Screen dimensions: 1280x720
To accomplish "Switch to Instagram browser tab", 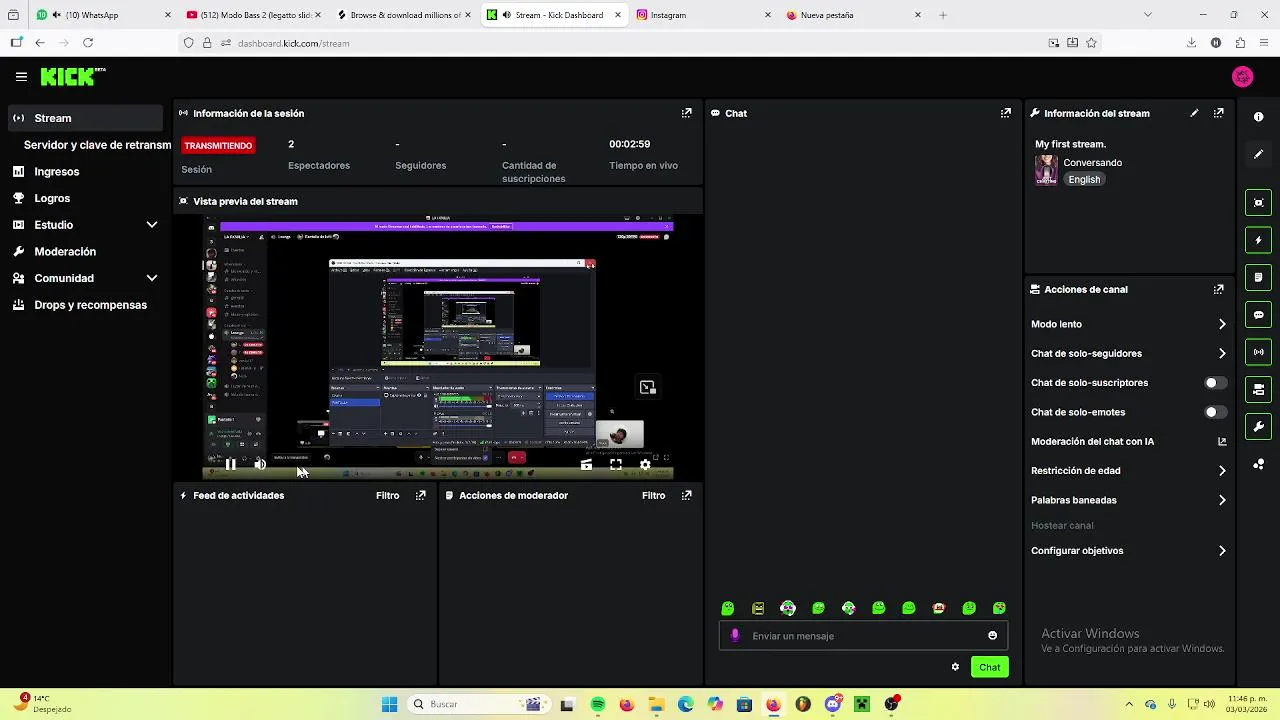I will click(x=703, y=15).
